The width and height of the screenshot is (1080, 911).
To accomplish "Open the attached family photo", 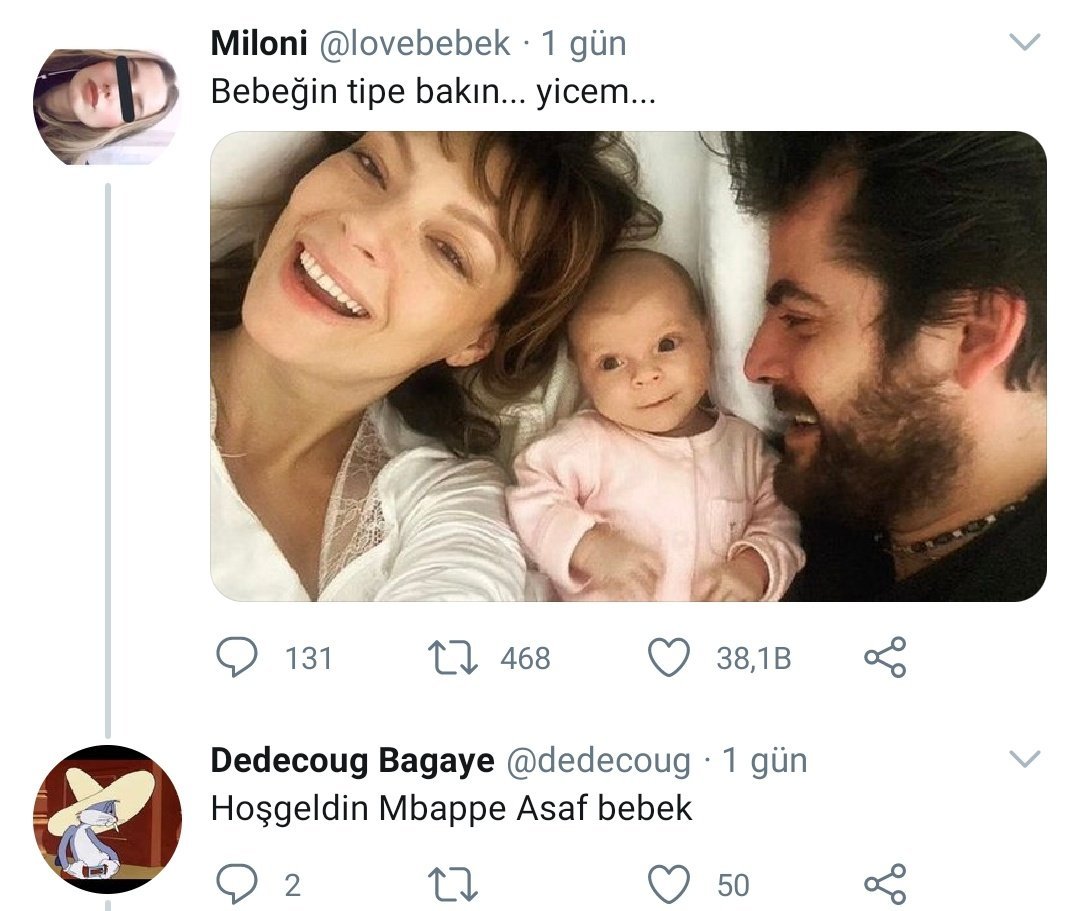I will [628, 366].
